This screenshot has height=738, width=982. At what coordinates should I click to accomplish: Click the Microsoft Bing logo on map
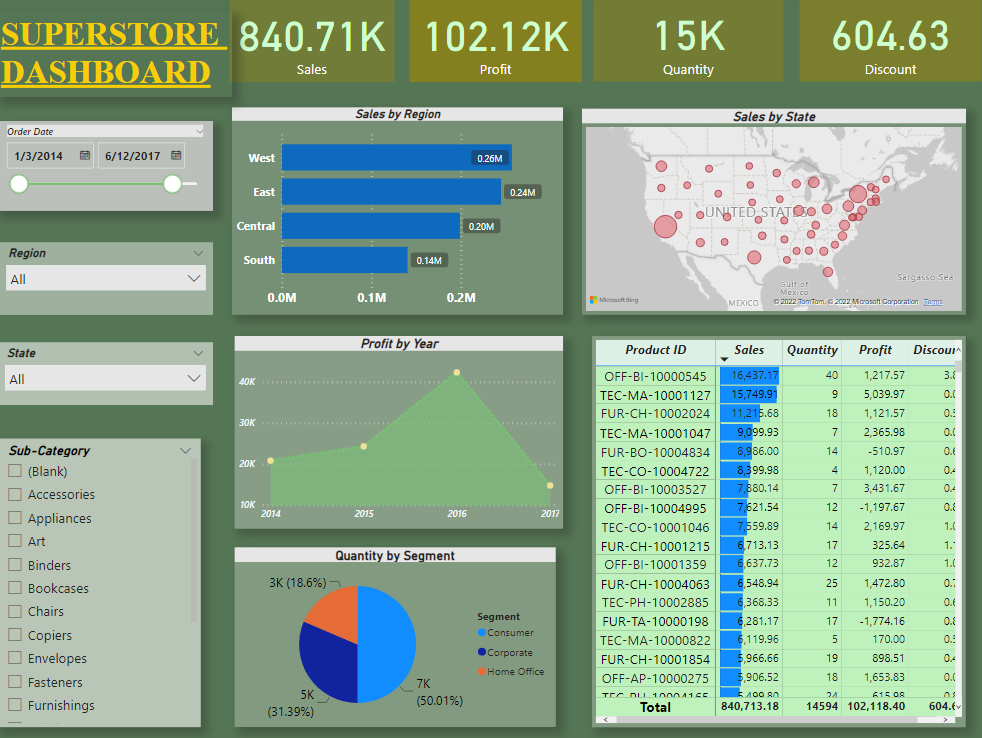click(x=613, y=300)
